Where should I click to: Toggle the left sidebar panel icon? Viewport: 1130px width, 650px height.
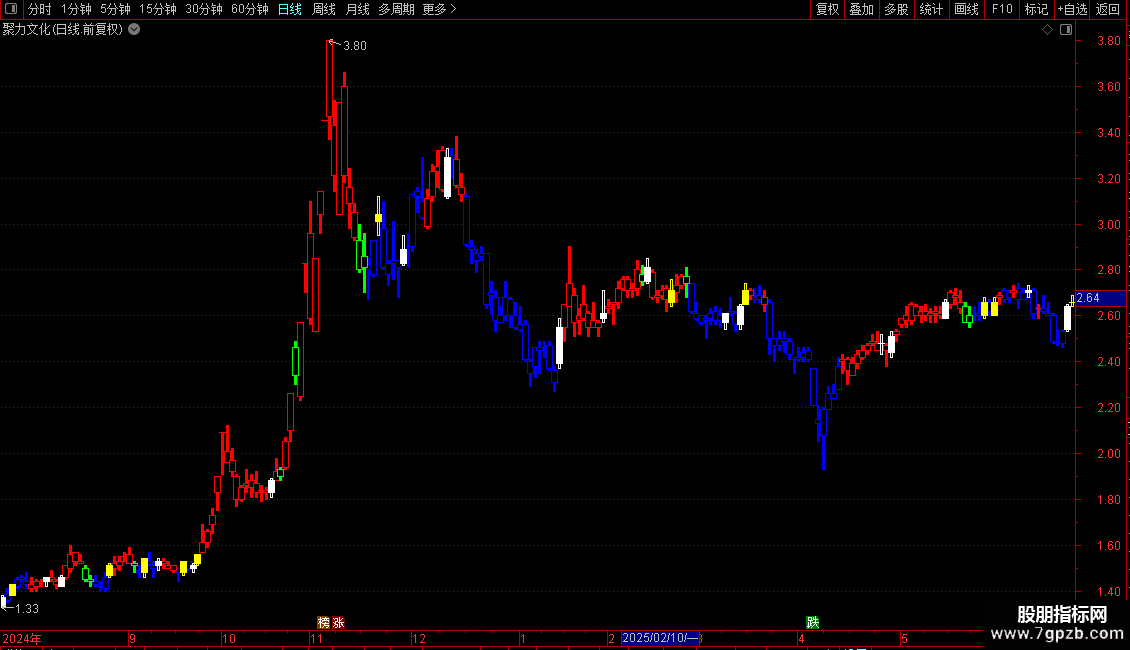point(11,9)
